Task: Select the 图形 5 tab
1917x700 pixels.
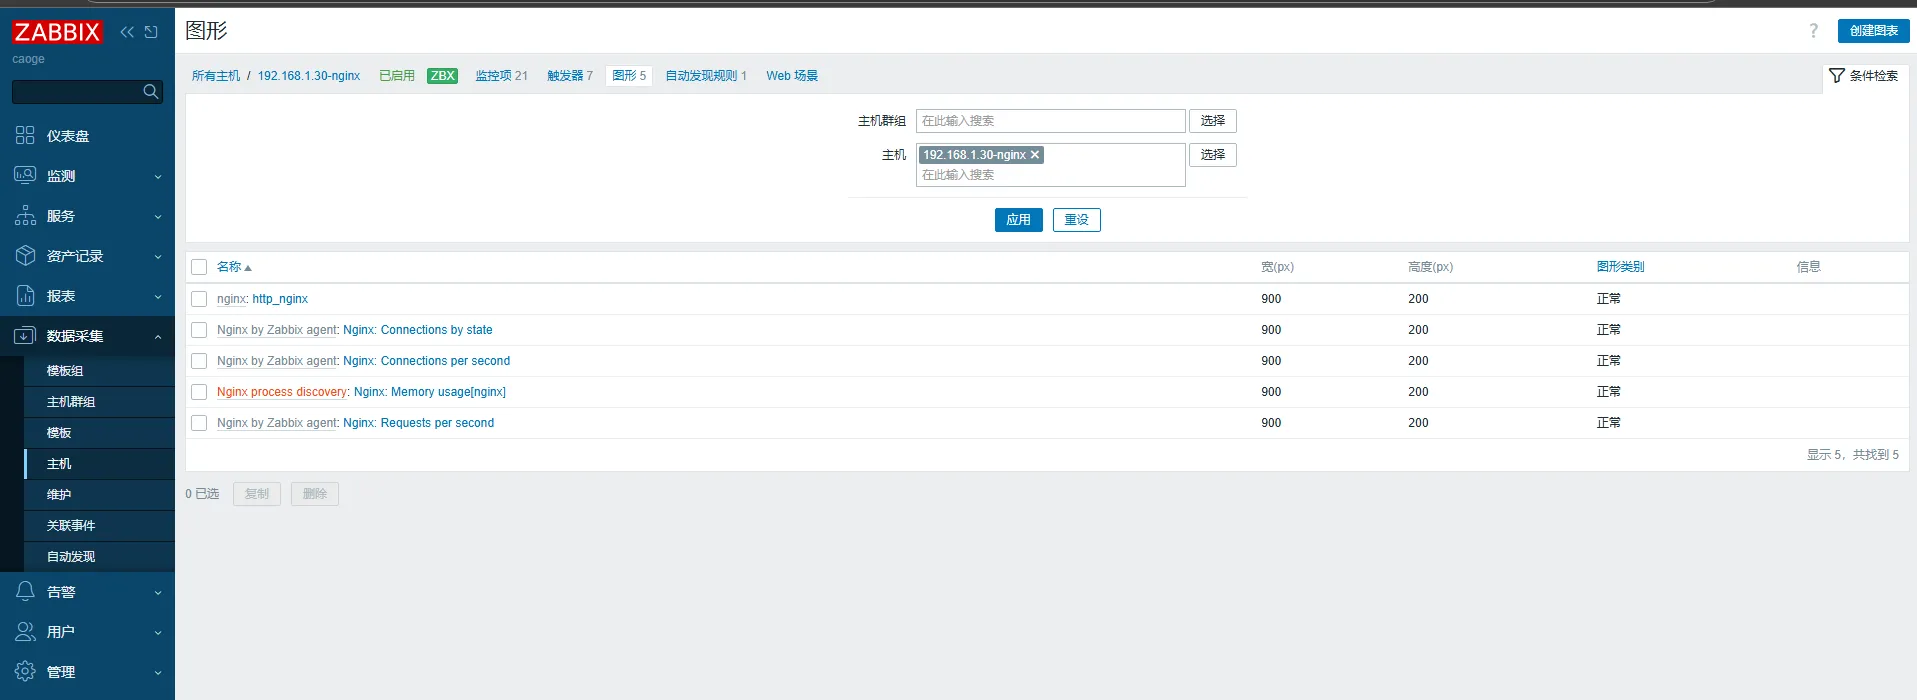Action: 629,76
